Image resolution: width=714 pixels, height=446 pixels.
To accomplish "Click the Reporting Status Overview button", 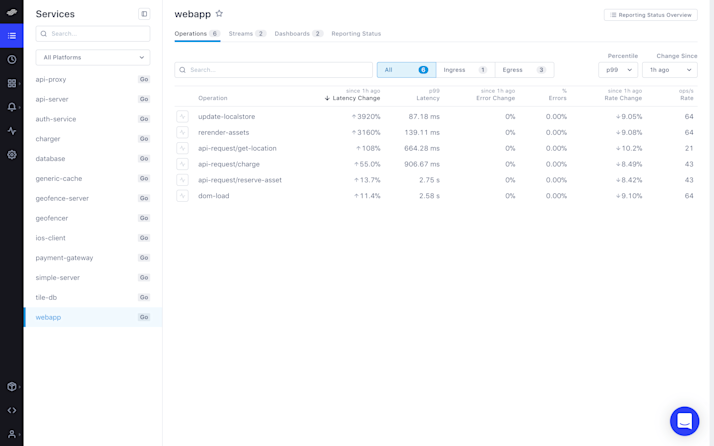I will pos(651,15).
